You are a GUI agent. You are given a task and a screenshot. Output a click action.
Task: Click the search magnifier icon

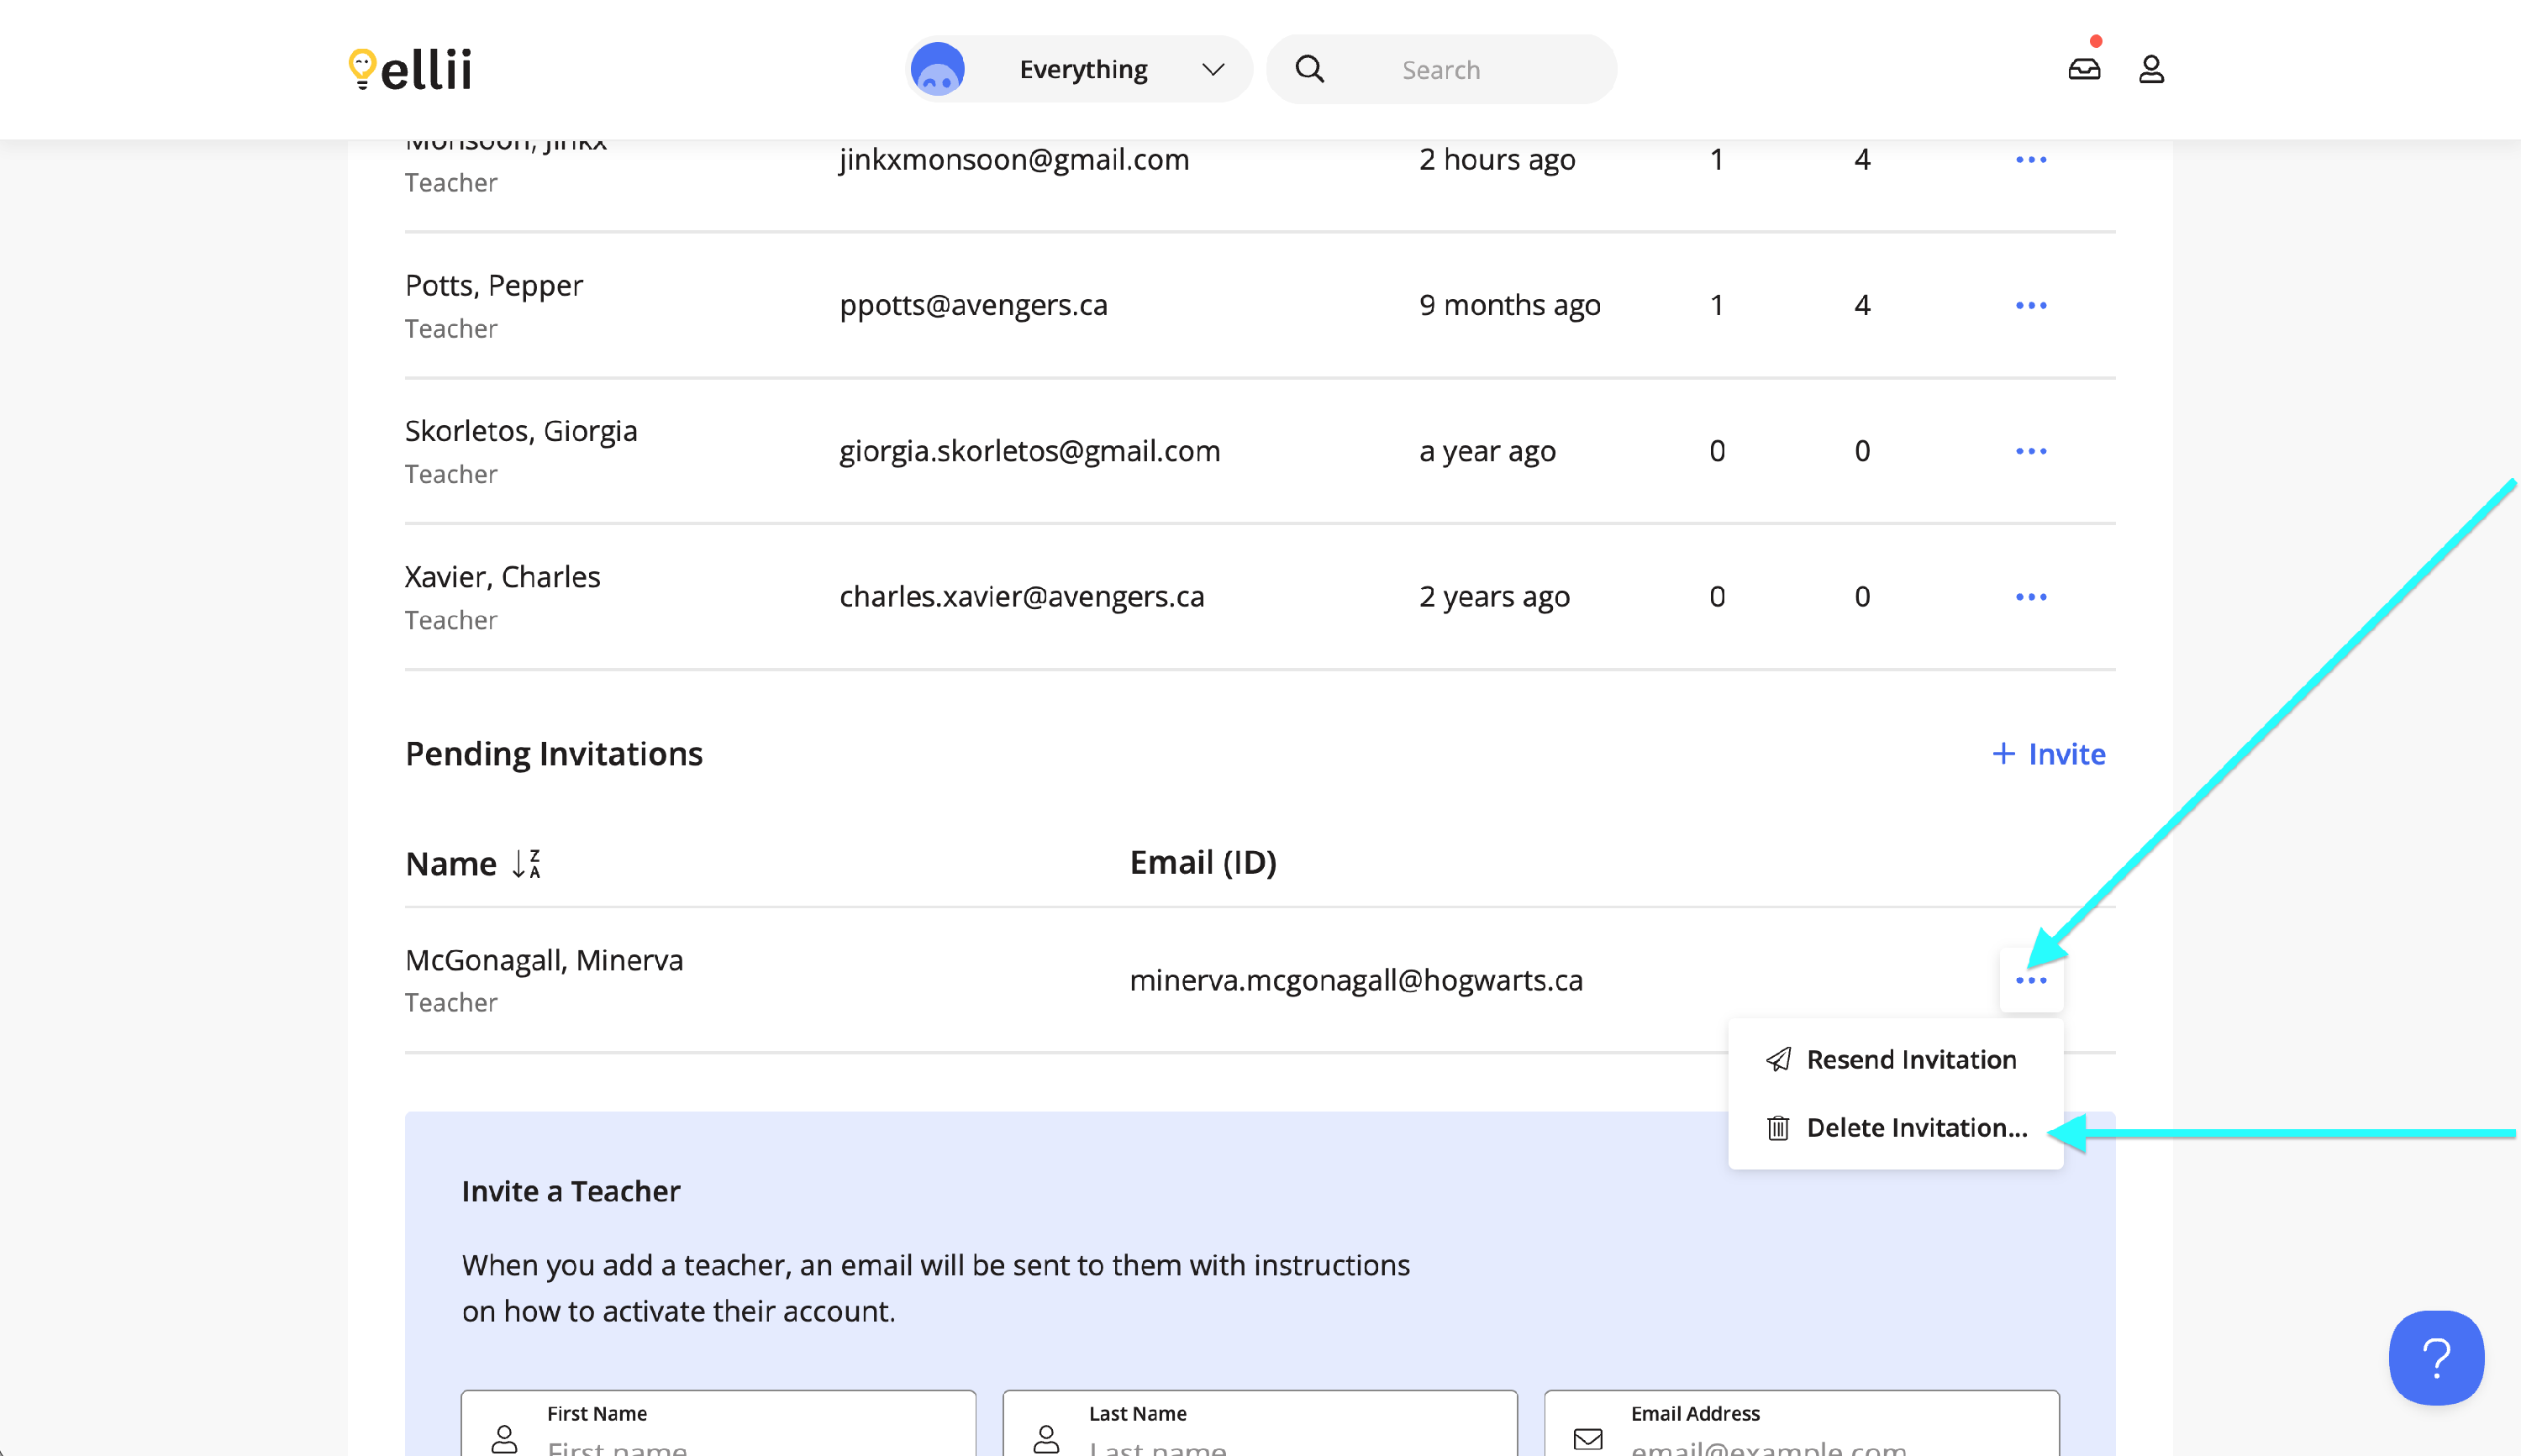coord(1309,69)
